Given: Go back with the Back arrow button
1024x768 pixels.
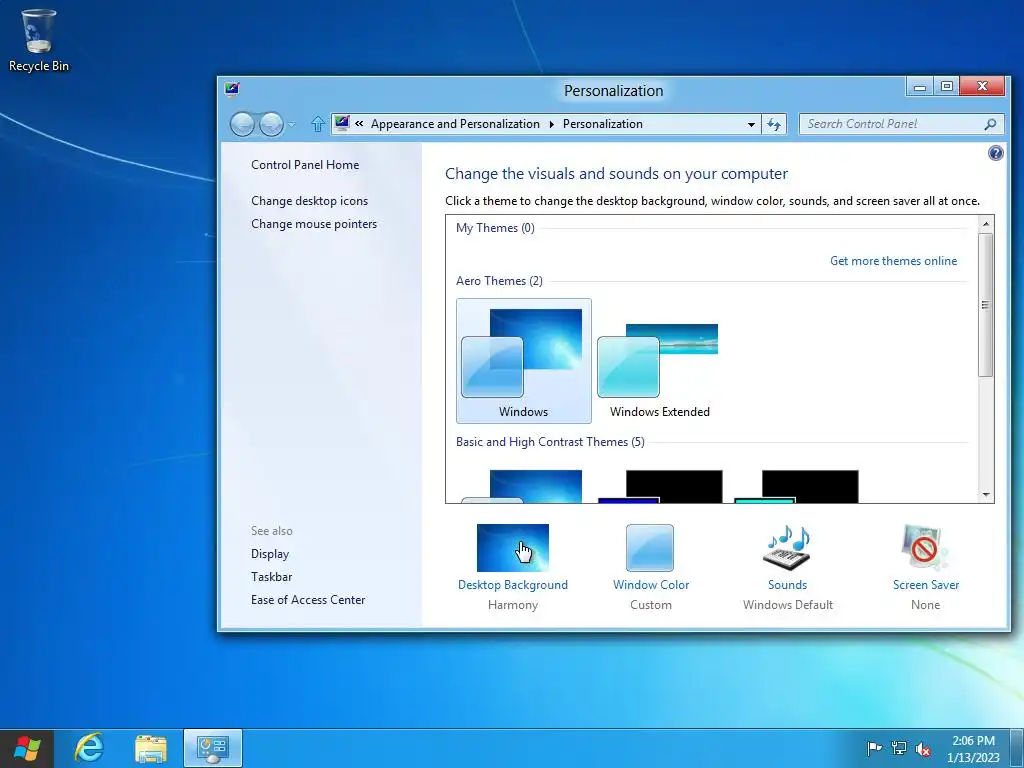Looking at the screenshot, I should tap(242, 124).
